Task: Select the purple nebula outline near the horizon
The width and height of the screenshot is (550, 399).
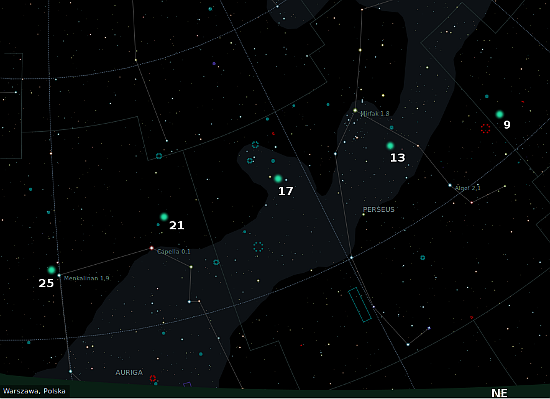Action: (x=187, y=385)
